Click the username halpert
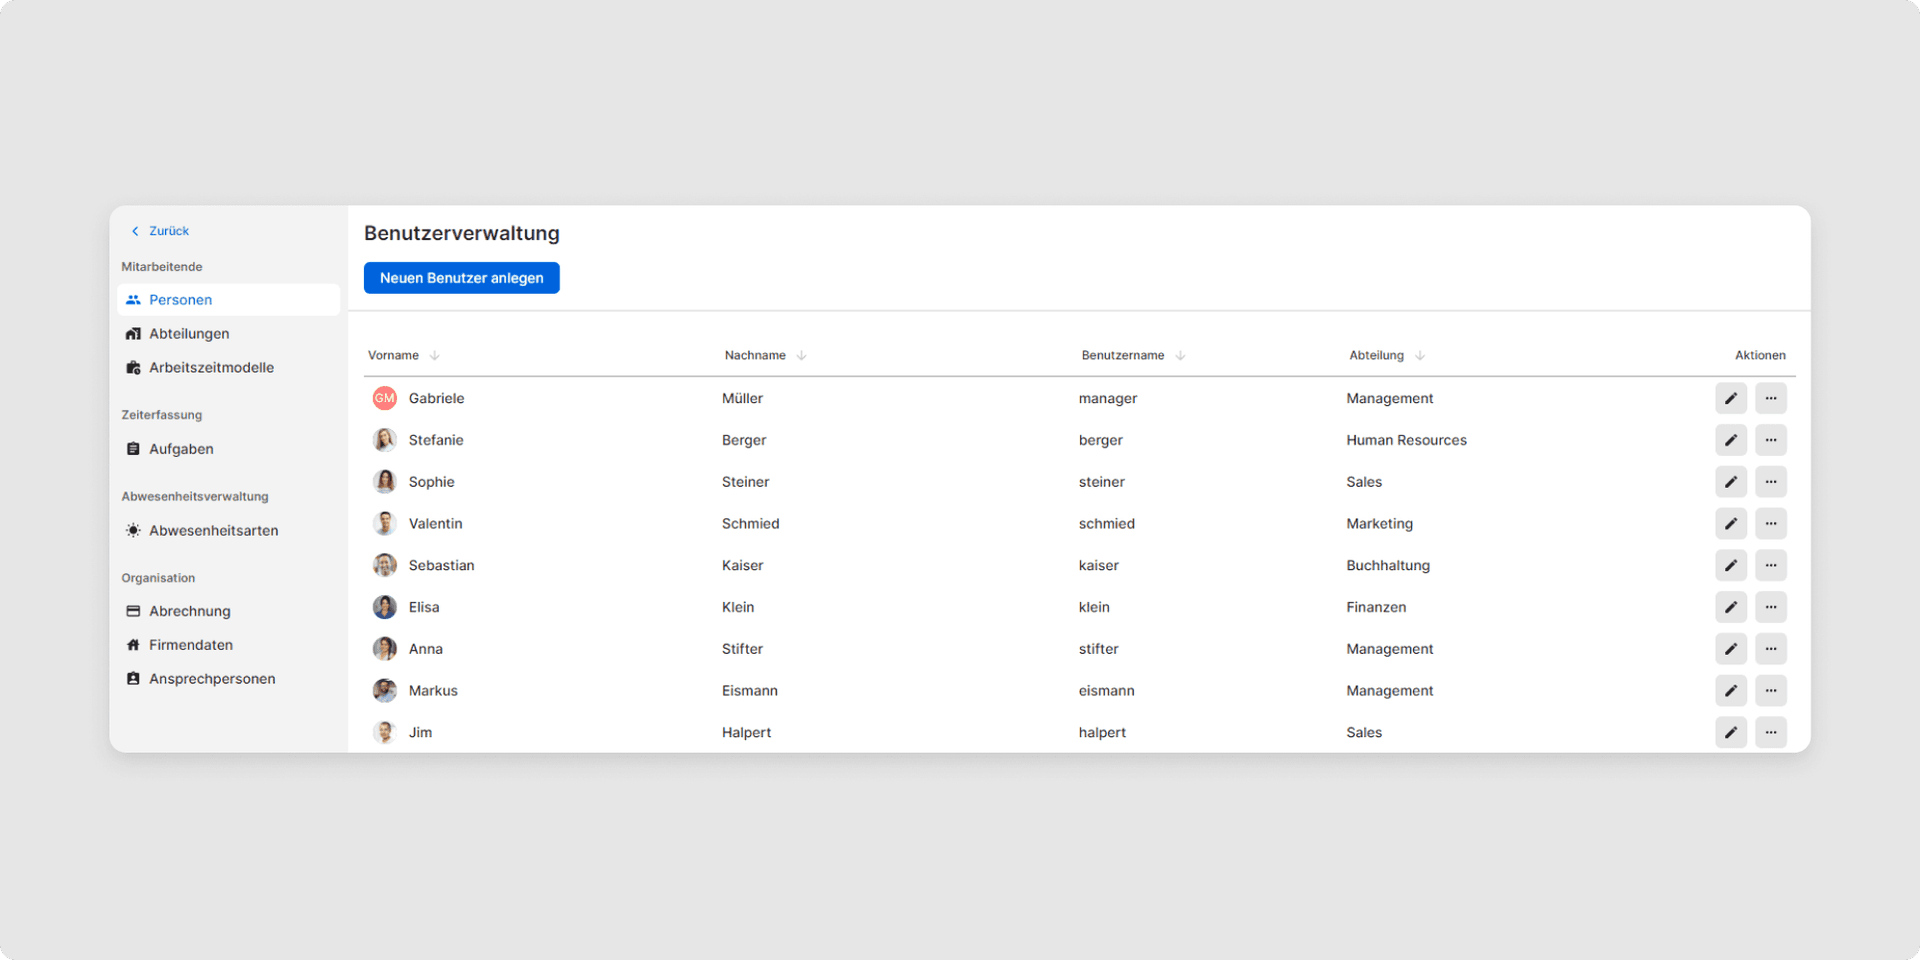 [1102, 732]
